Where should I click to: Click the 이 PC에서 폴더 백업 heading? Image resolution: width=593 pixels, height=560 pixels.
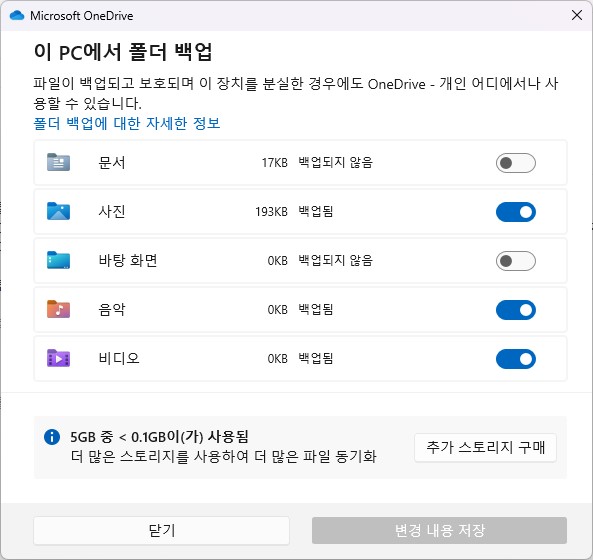point(123,52)
